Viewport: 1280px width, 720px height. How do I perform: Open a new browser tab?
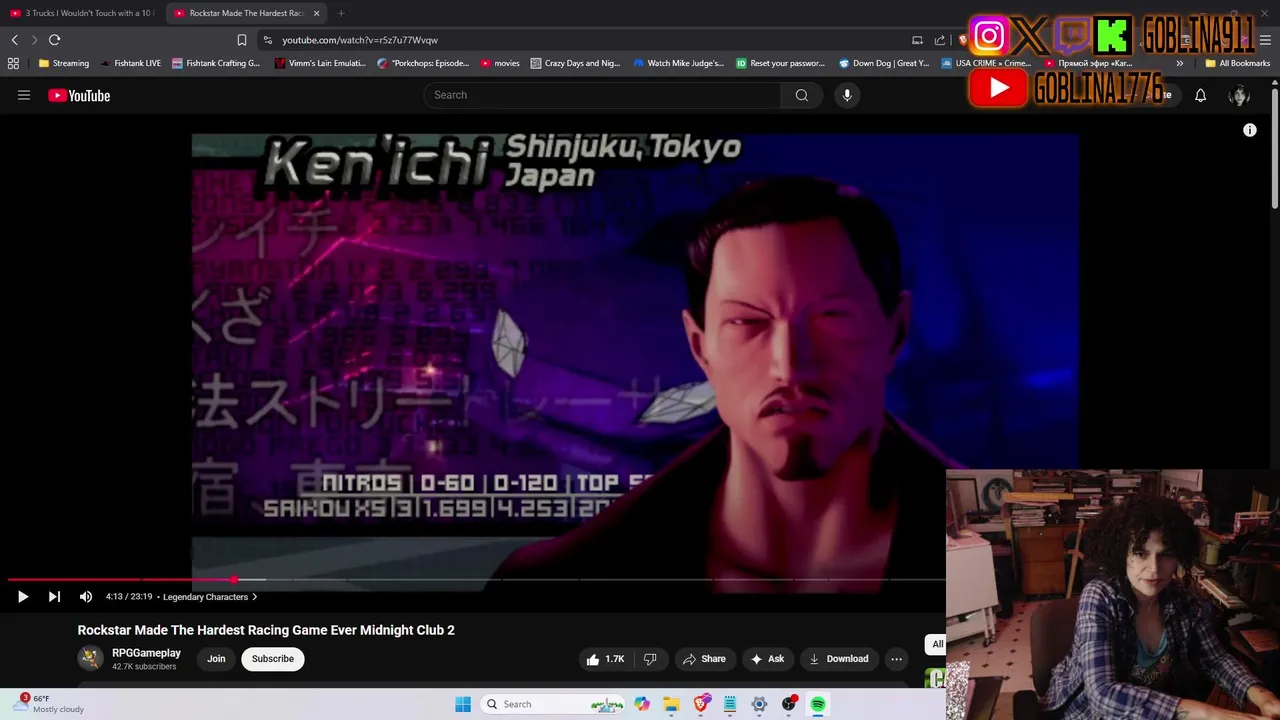[x=341, y=13]
